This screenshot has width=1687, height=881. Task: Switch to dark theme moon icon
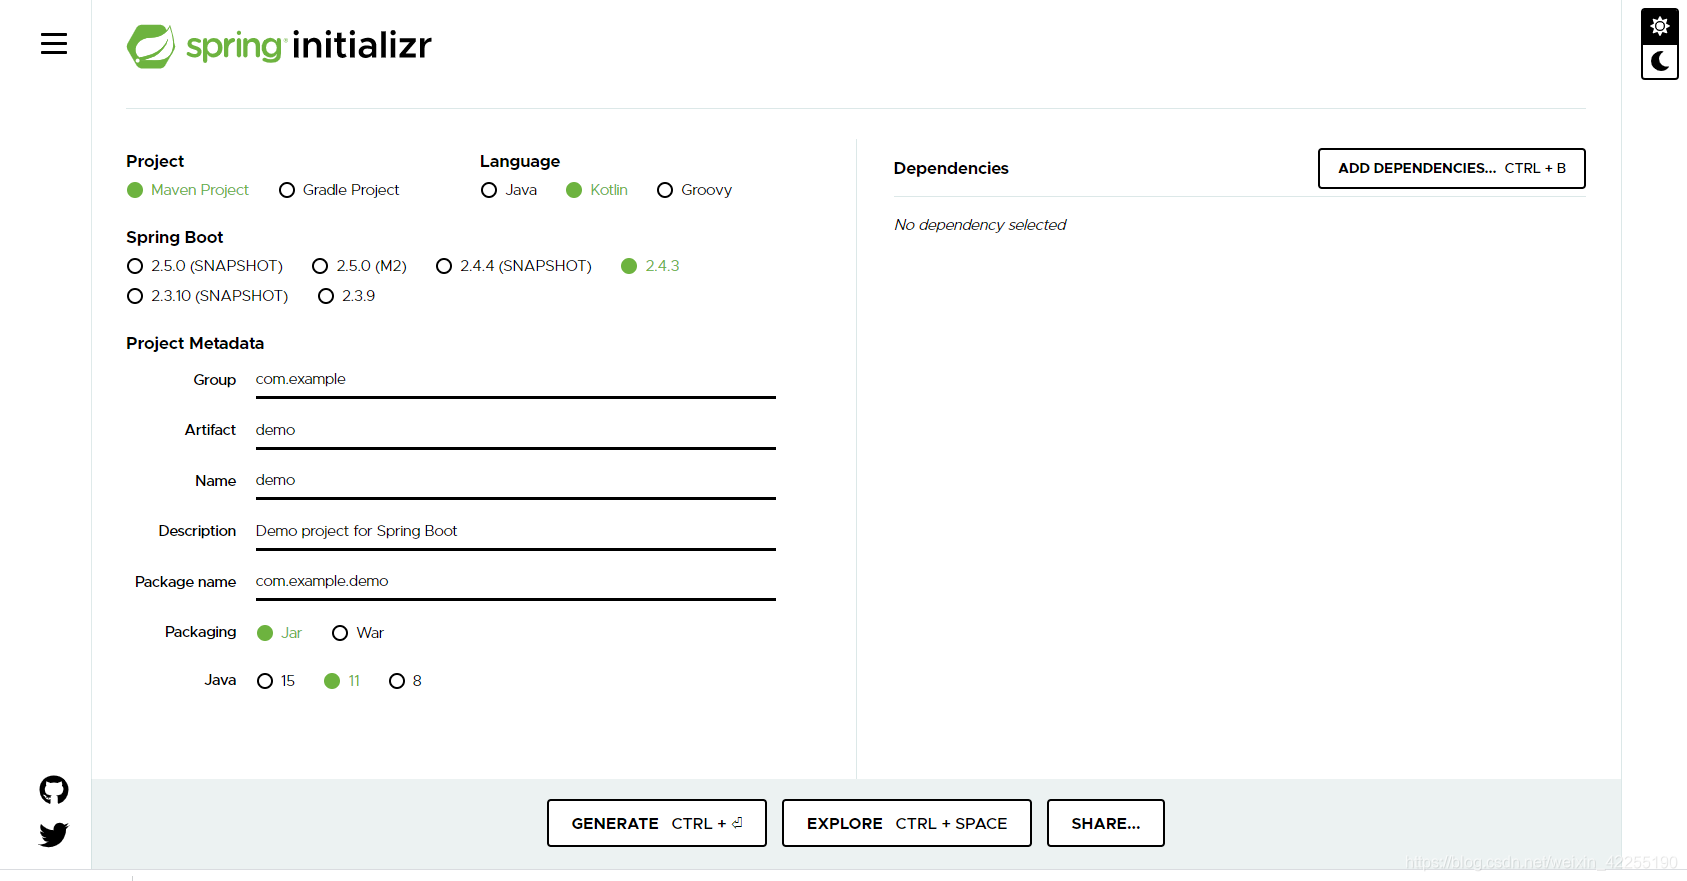(1660, 61)
